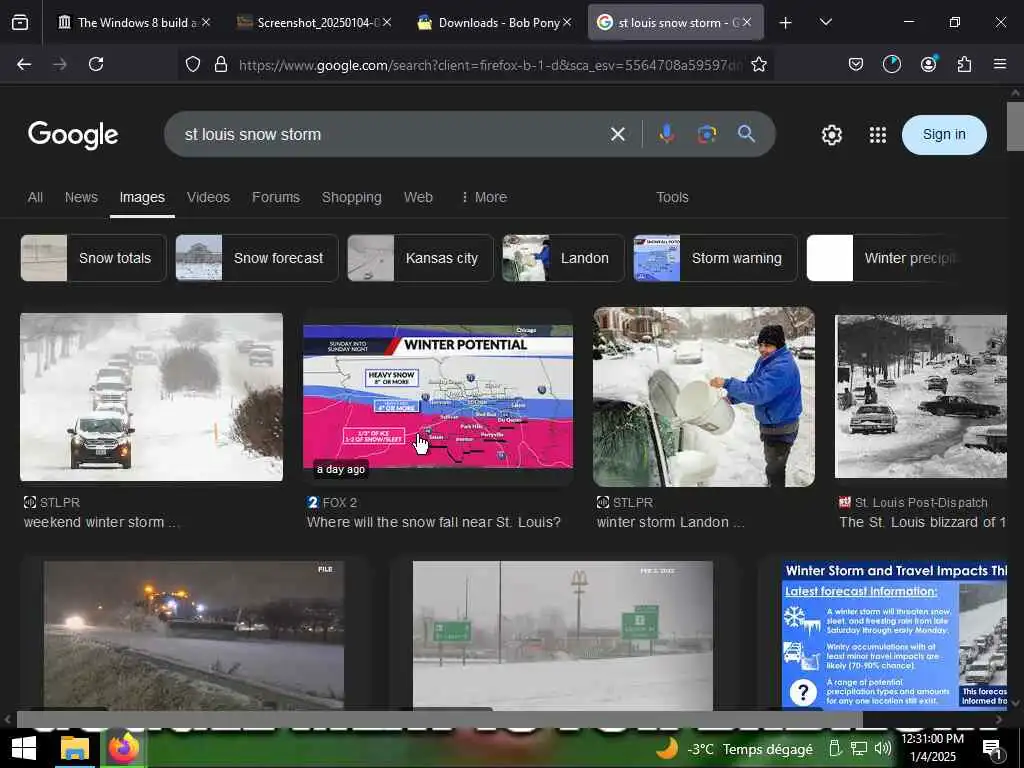Switch to the All results tab
Viewport: 1024px width, 768px height.
(35, 197)
